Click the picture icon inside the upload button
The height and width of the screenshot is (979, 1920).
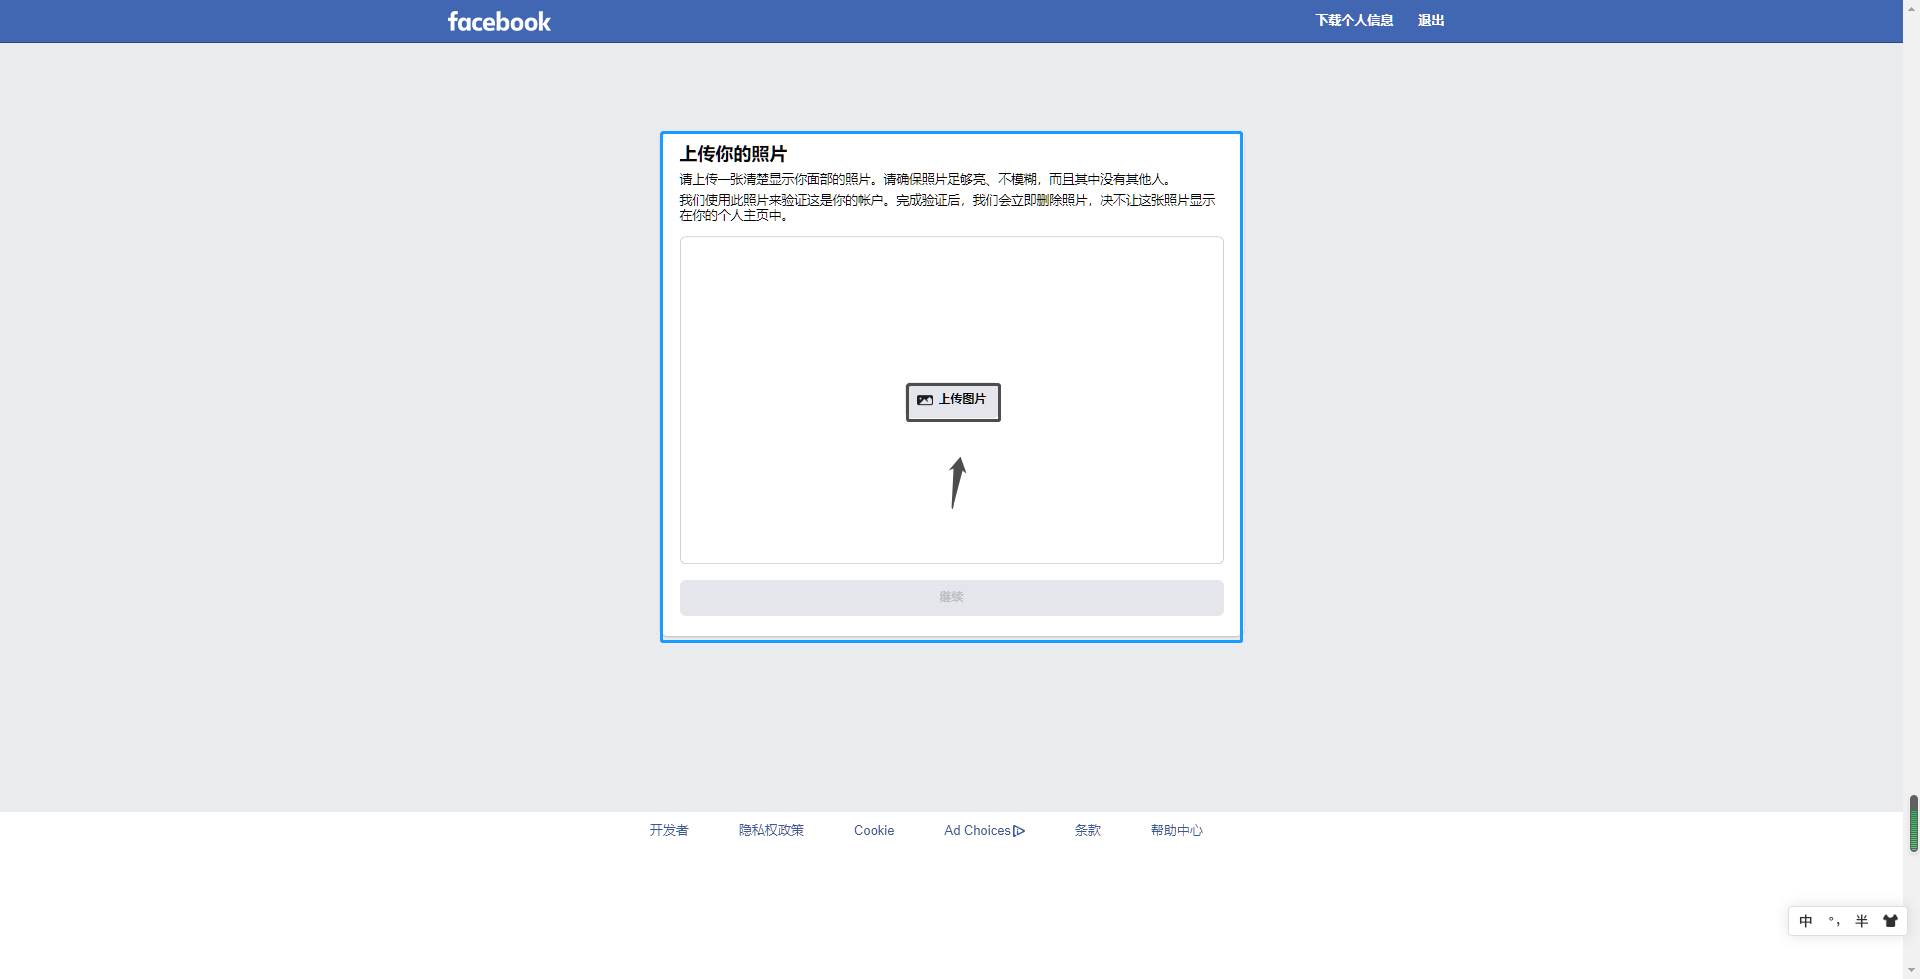pyautogui.click(x=925, y=400)
